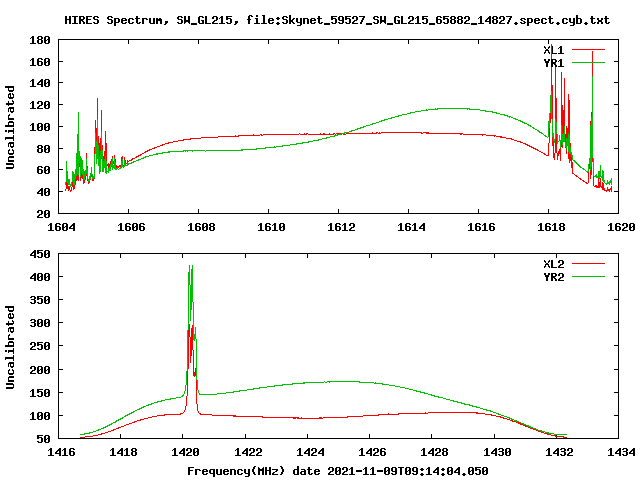Click the 20 y-axis tick label
Image resolution: width=640 pixels, height=480 pixels.
point(43,213)
